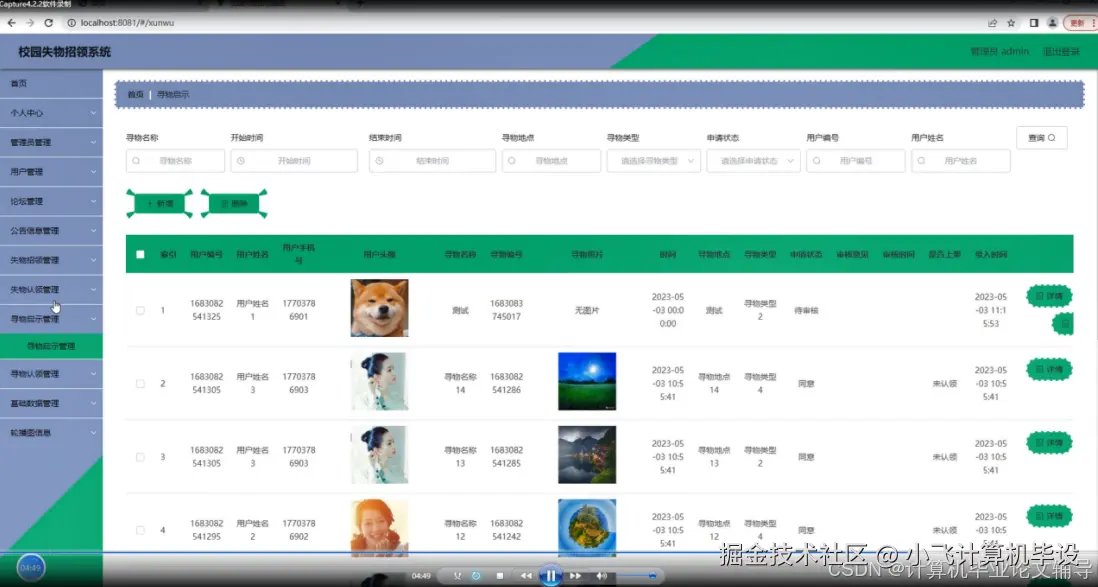
Task: Click the media player fast-forward button
Action: [576, 576]
